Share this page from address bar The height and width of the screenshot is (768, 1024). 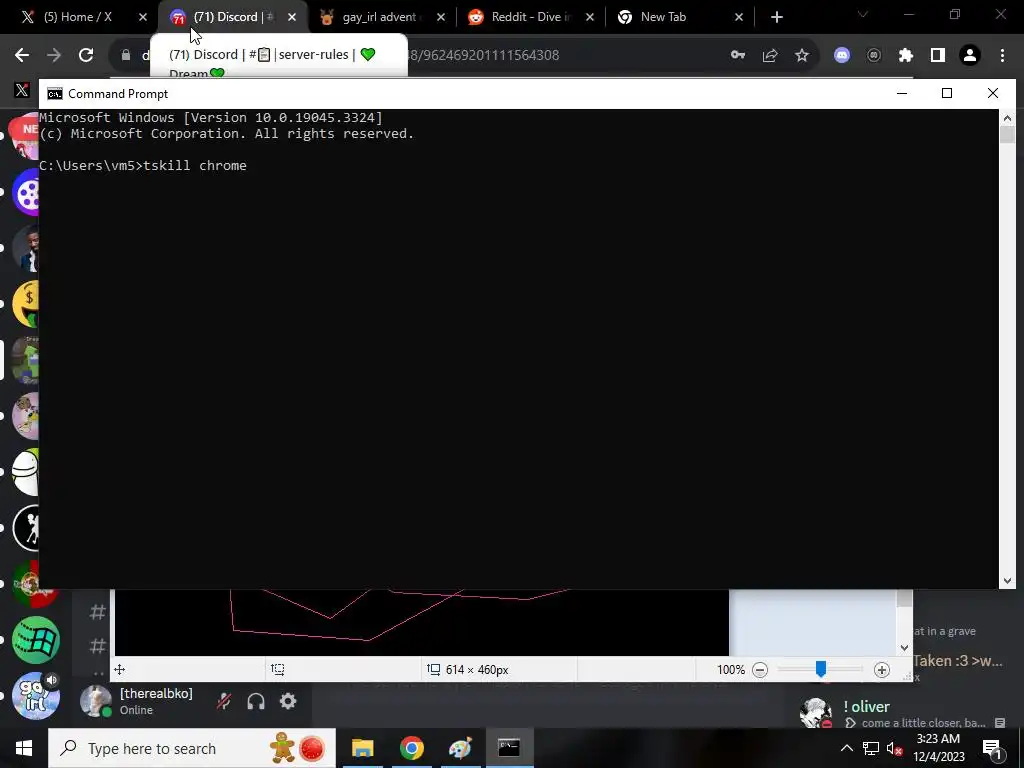coord(770,55)
